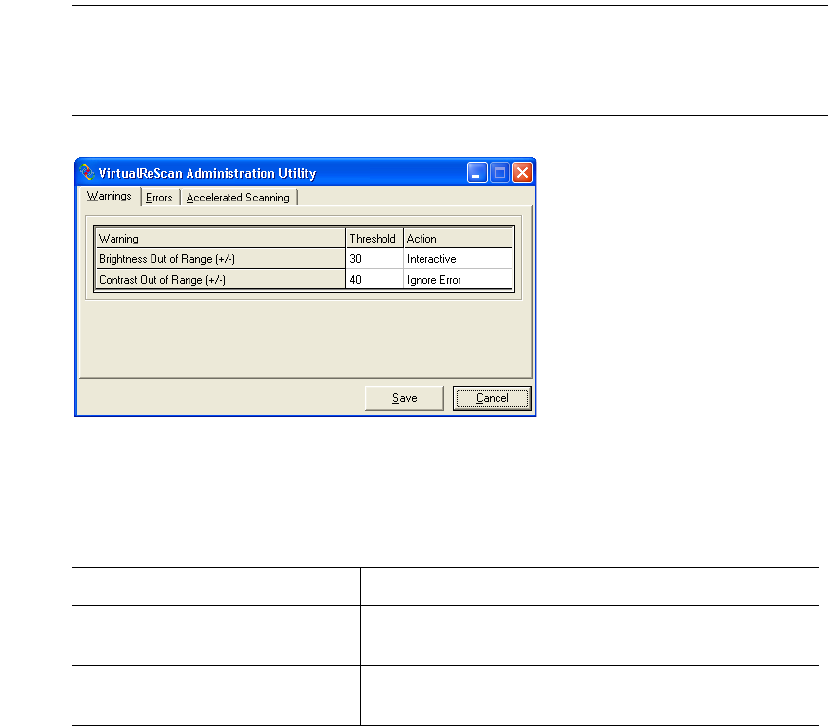Click the Action column header
Image resolution: width=828 pixels, height=726 pixels.
click(458, 238)
